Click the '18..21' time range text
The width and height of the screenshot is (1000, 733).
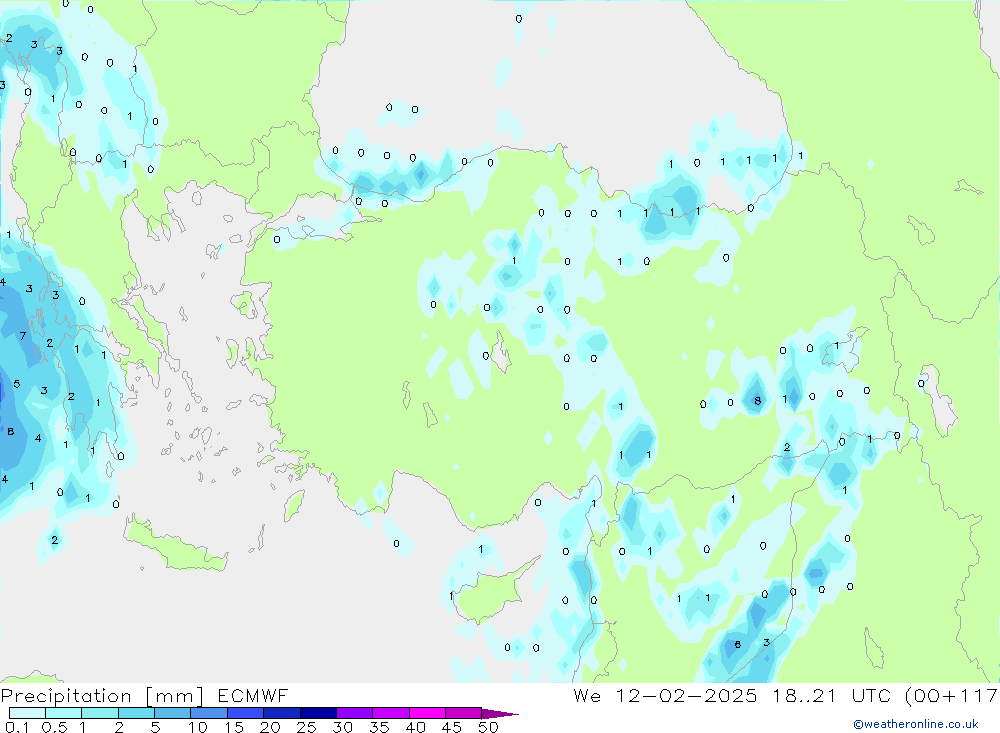(804, 695)
